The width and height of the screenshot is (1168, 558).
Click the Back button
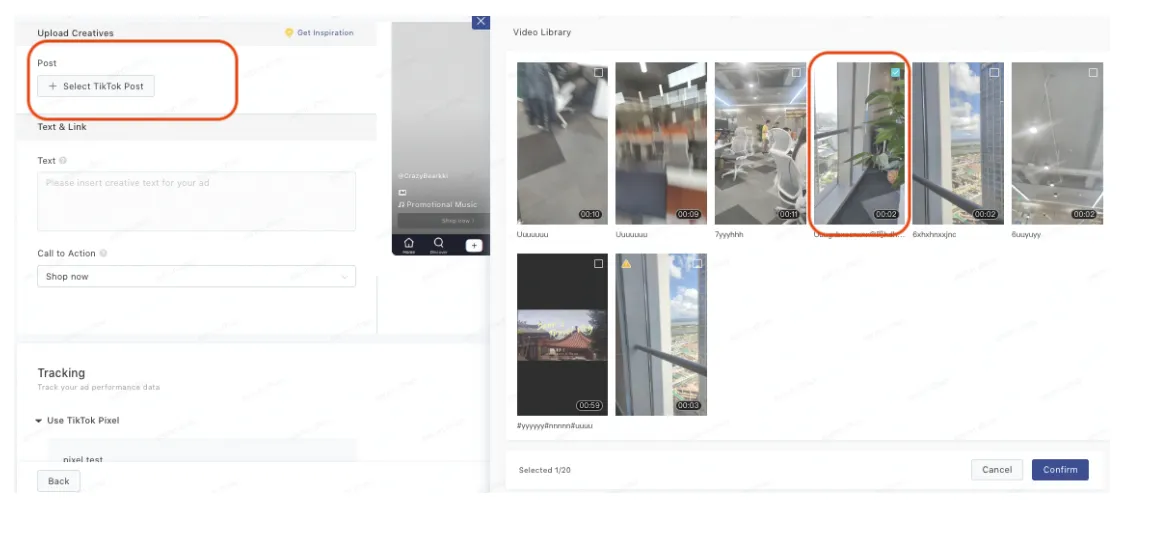point(59,481)
